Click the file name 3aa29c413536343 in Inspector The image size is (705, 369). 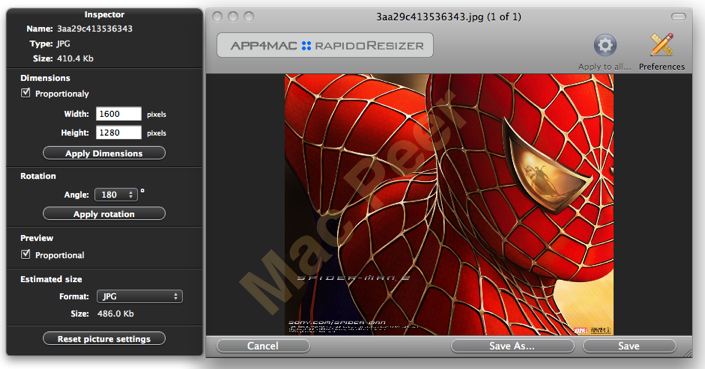click(94, 29)
